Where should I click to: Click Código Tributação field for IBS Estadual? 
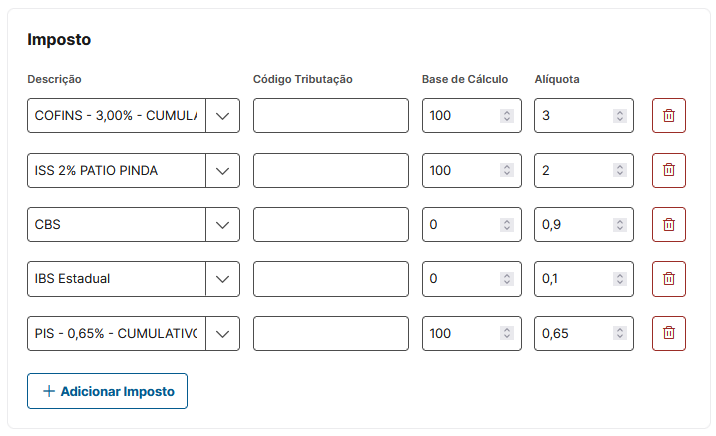(330, 279)
